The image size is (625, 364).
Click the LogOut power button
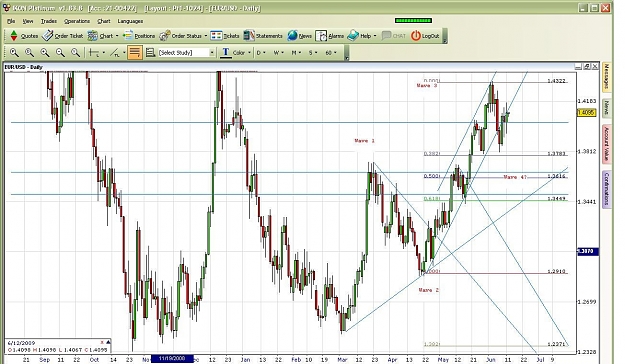[x=425, y=36]
